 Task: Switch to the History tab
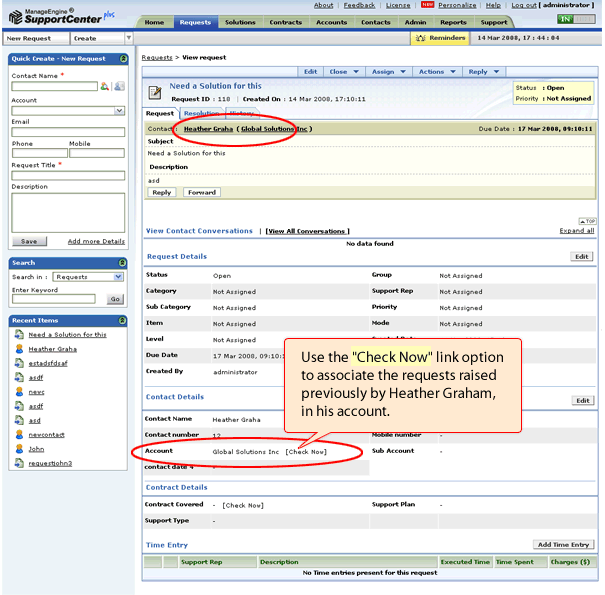pyautogui.click(x=242, y=113)
